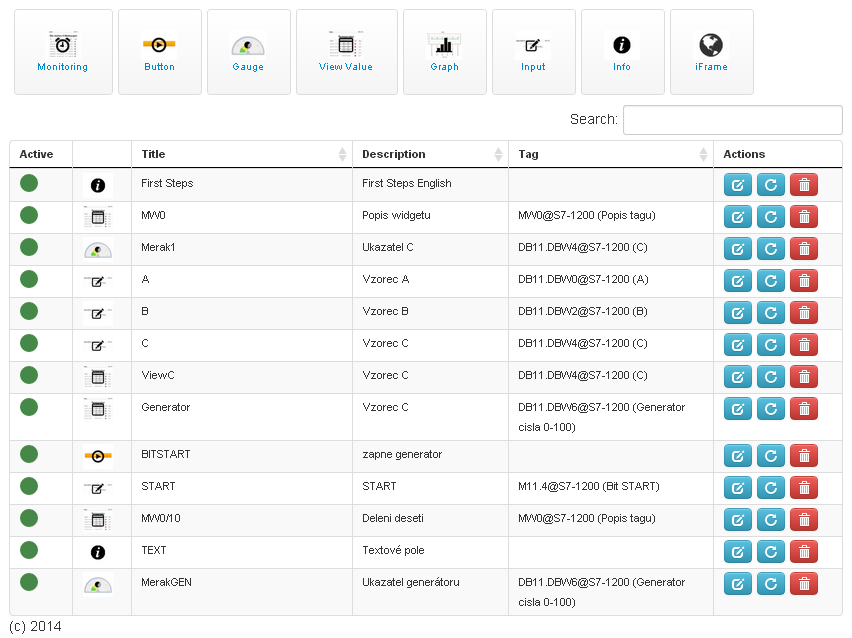
Task: Add a new Input widget
Action: click(533, 52)
